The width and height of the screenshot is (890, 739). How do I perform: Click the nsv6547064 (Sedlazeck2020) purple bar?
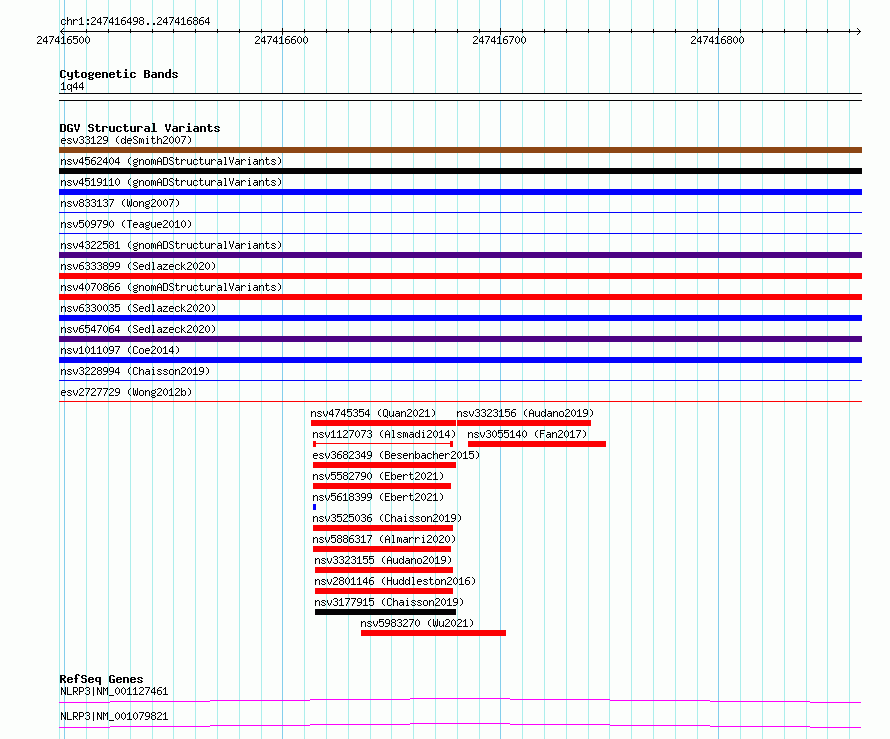pos(460,339)
